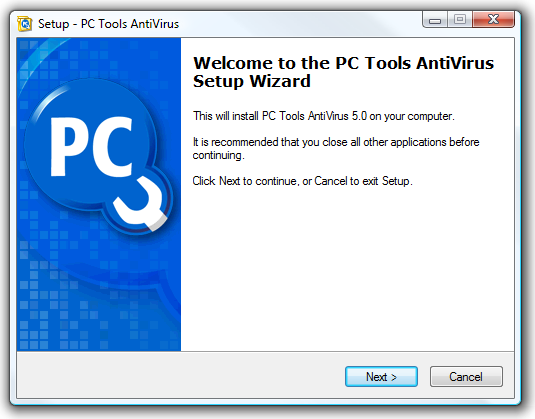Image resolution: width=535 pixels, height=419 pixels.
Task: Cancel the PC Tools AntiVirus setup
Action: pos(466,377)
